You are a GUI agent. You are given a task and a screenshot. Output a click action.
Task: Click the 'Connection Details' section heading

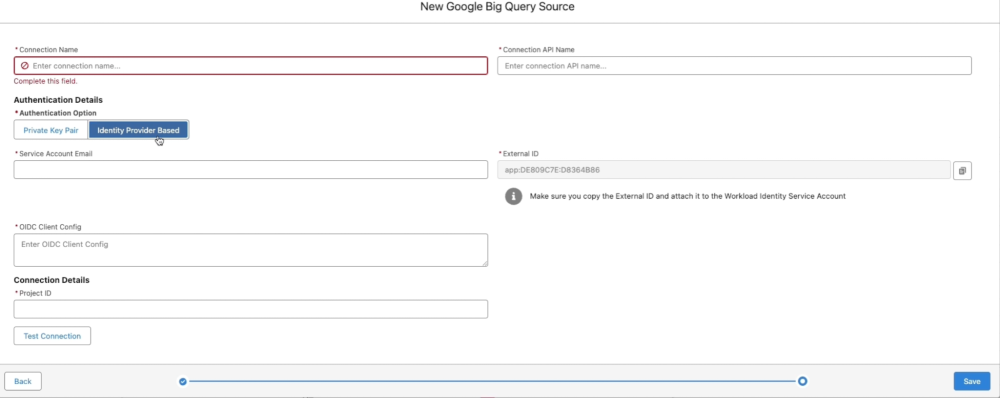(x=52, y=280)
